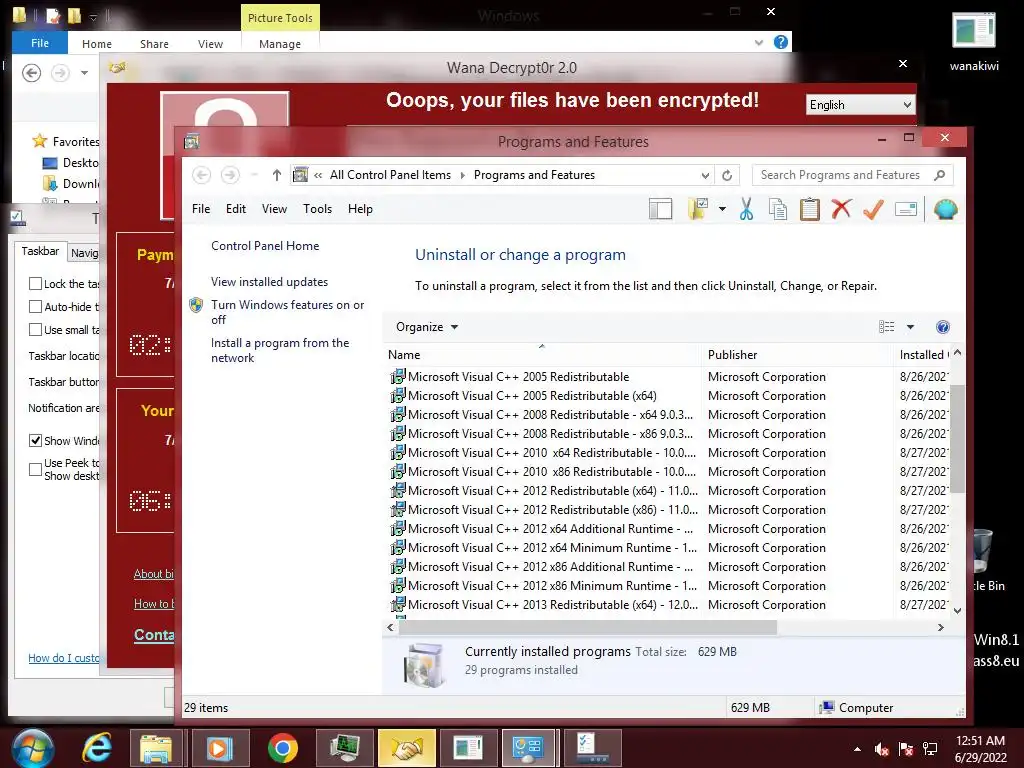1024x768 pixels.
Task: Click the blue help icon beside view options
Action: coord(942,327)
